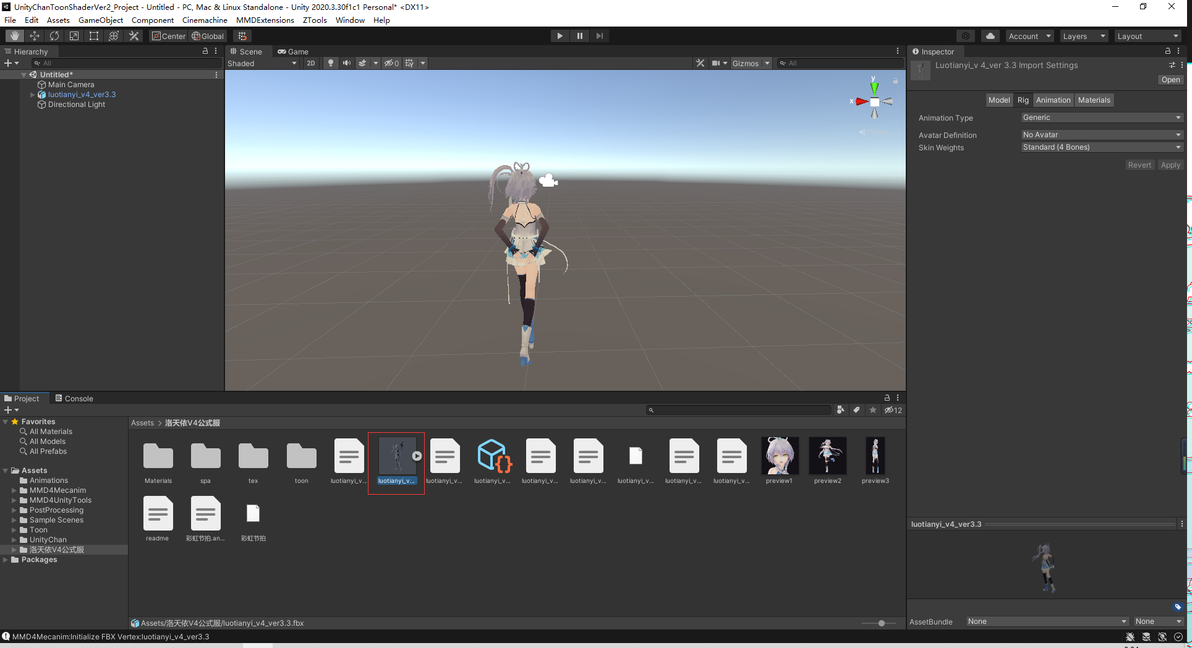
Task: Expand luotianyi_v4_ver3.3 in Hierarchy
Action: click(x=32, y=95)
